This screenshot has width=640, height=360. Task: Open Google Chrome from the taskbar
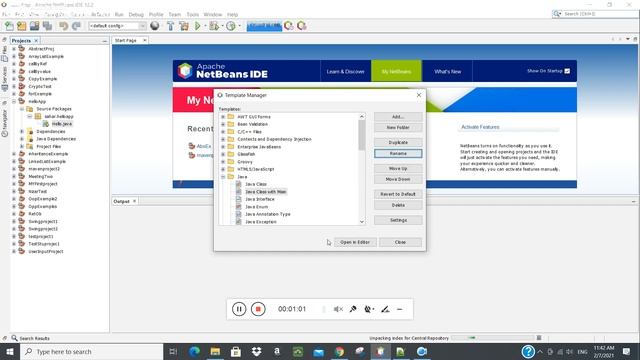point(339,351)
